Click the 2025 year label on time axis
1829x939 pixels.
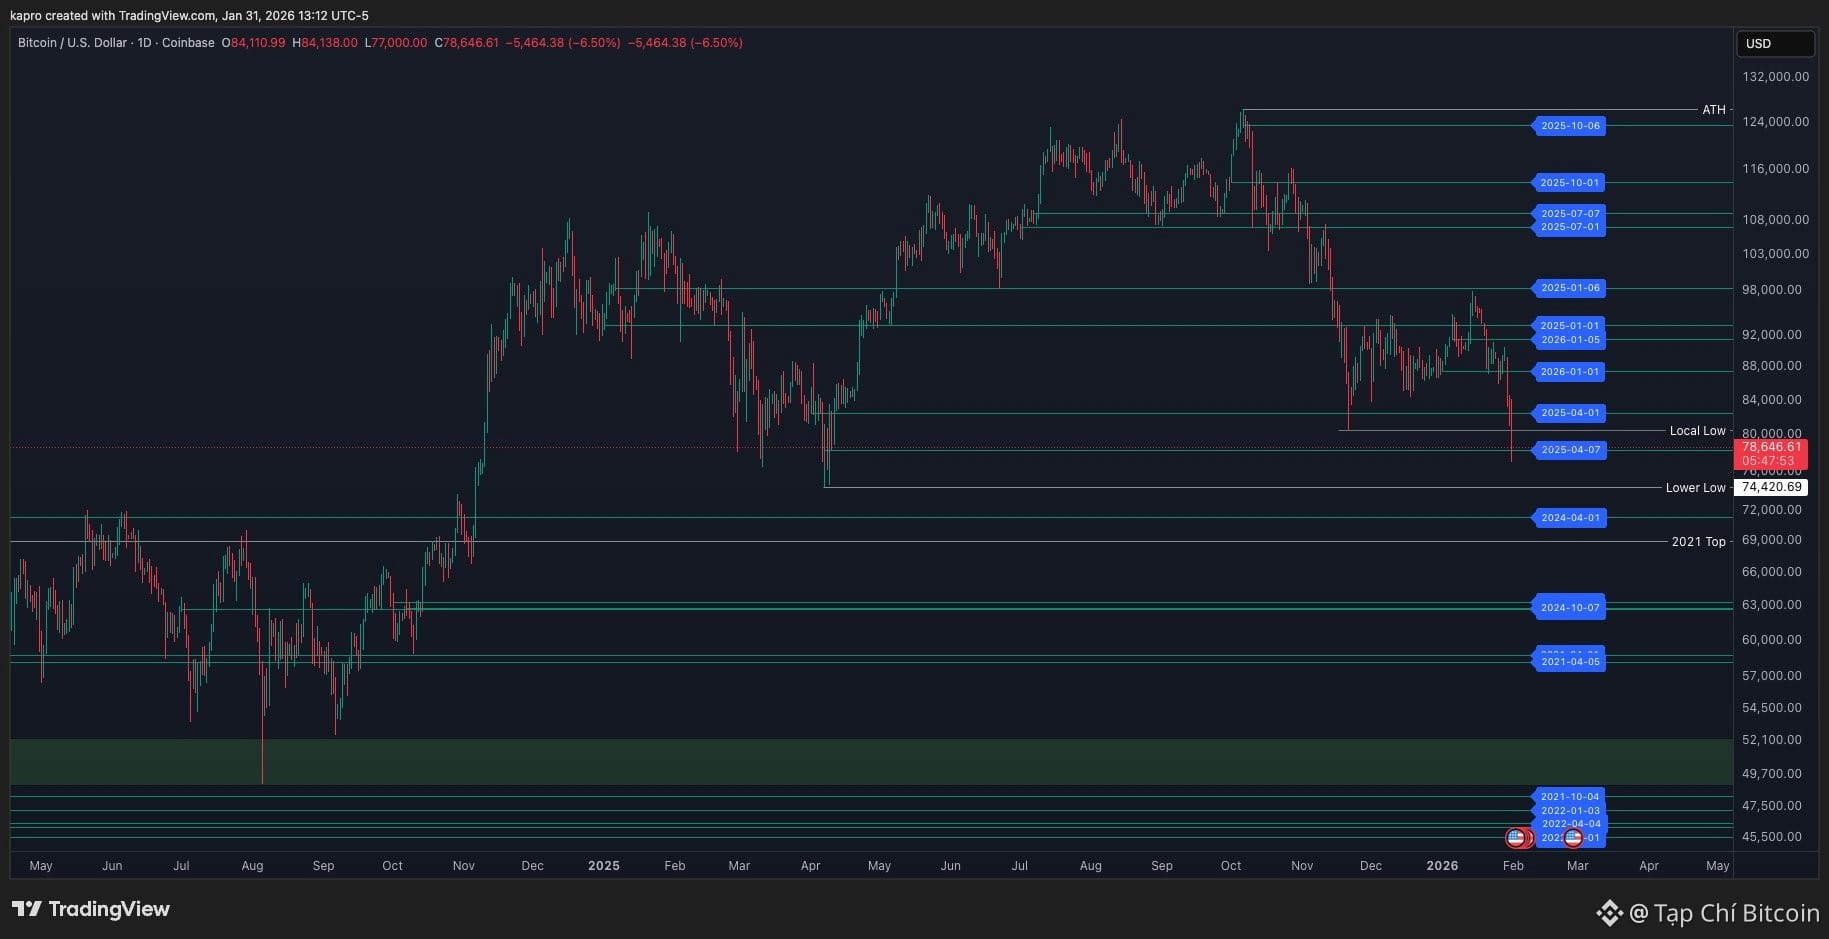(603, 866)
